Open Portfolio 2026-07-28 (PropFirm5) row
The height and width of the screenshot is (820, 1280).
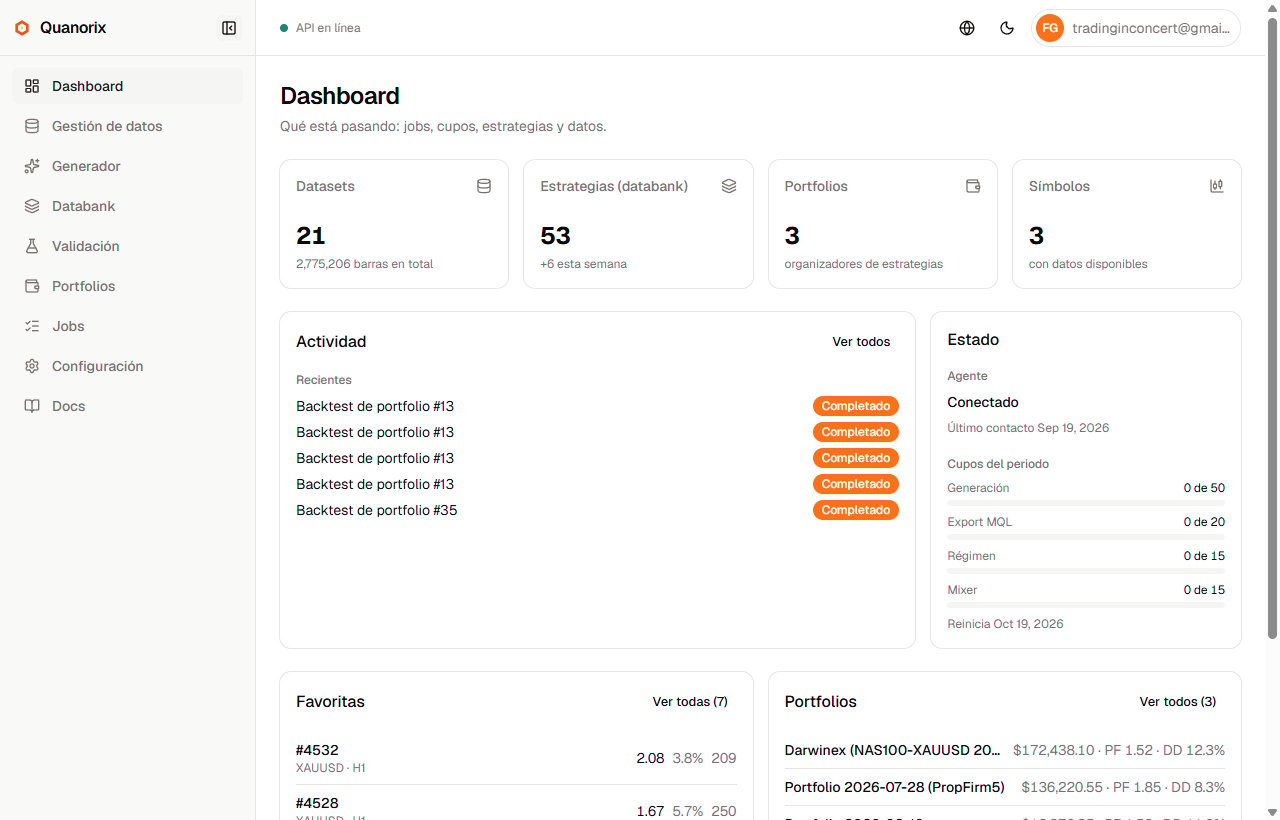click(x=1005, y=787)
